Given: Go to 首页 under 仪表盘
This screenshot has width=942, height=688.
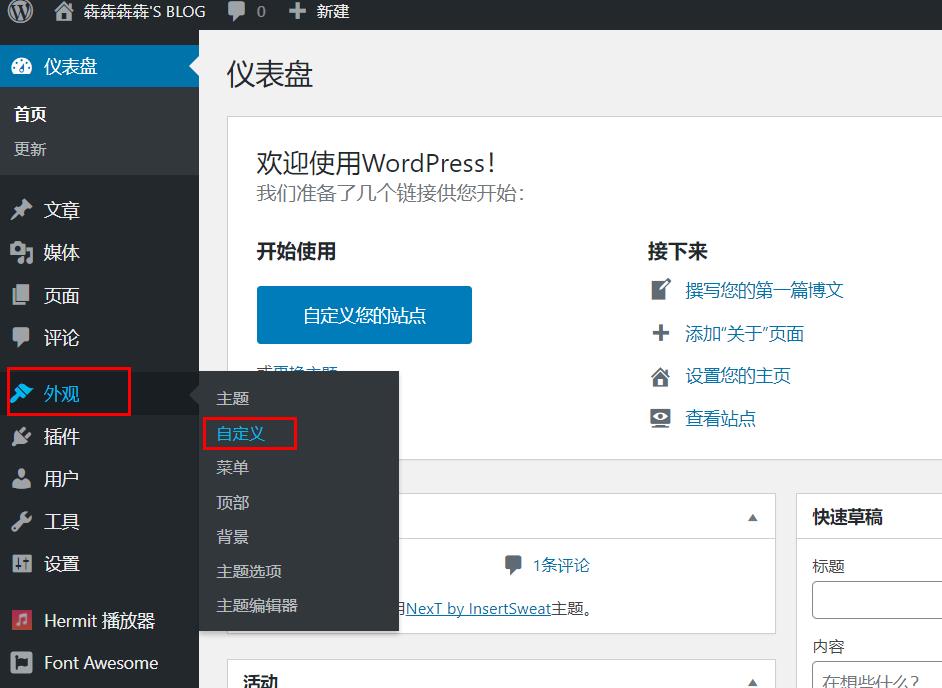Looking at the screenshot, I should pyautogui.click(x=30, y=114).
